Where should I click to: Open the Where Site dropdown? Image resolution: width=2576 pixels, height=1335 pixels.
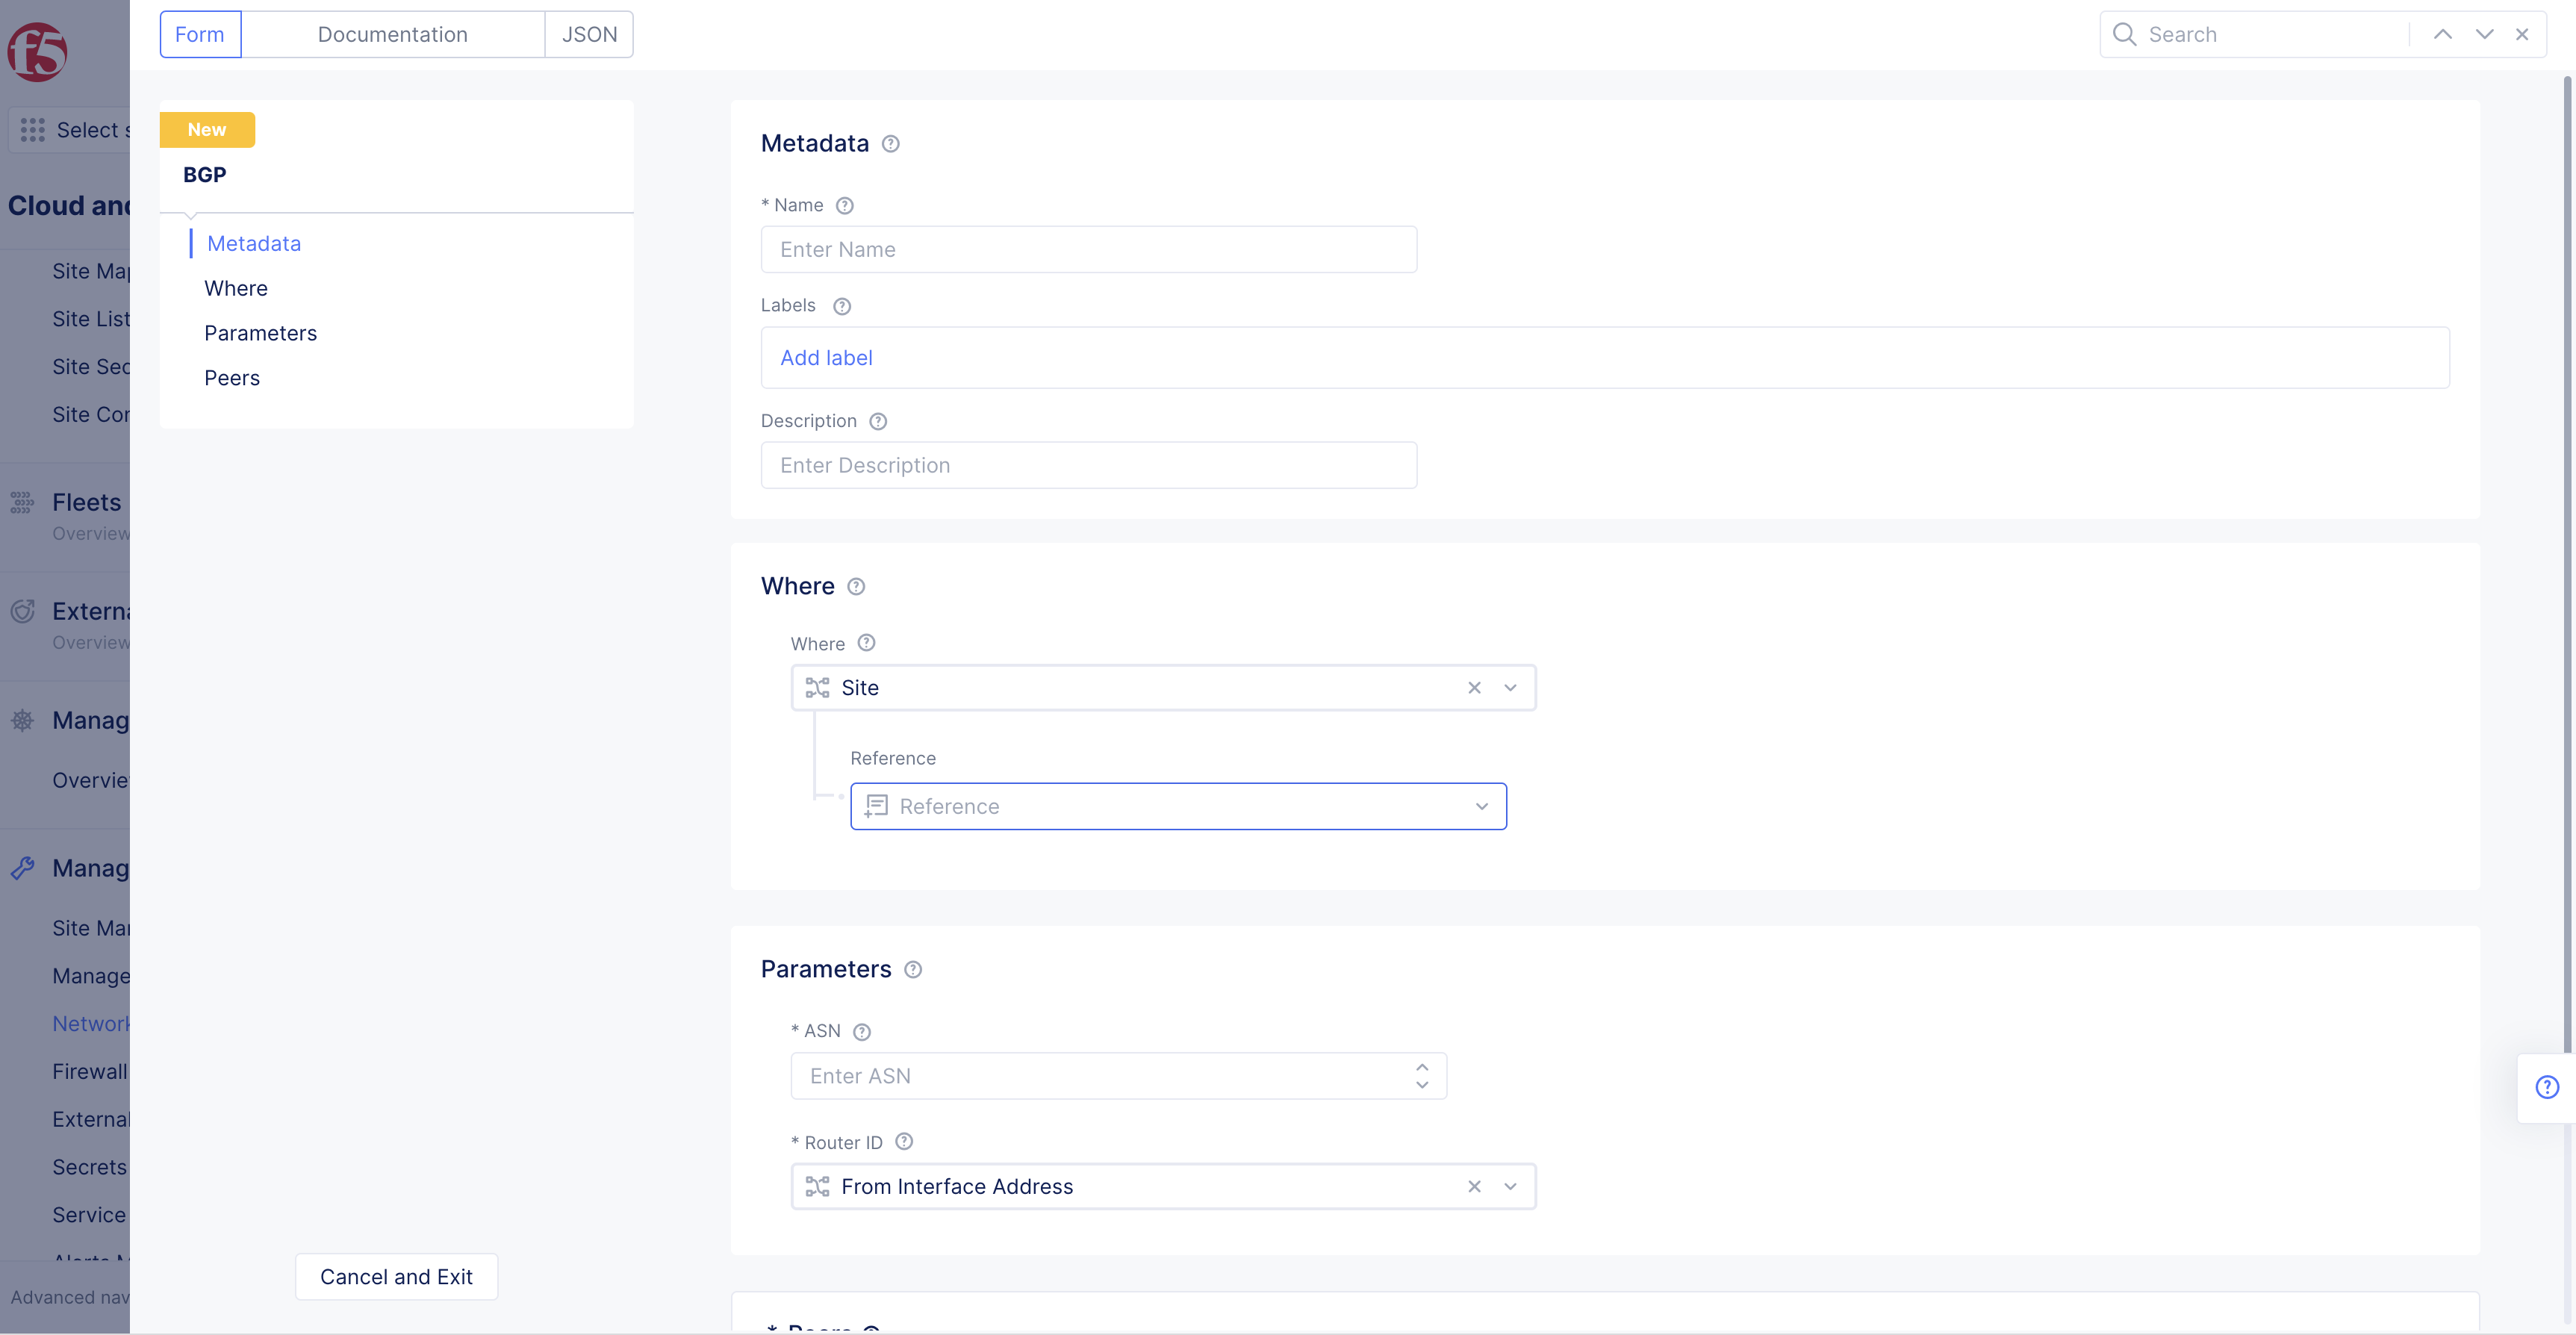[1163, 688]
